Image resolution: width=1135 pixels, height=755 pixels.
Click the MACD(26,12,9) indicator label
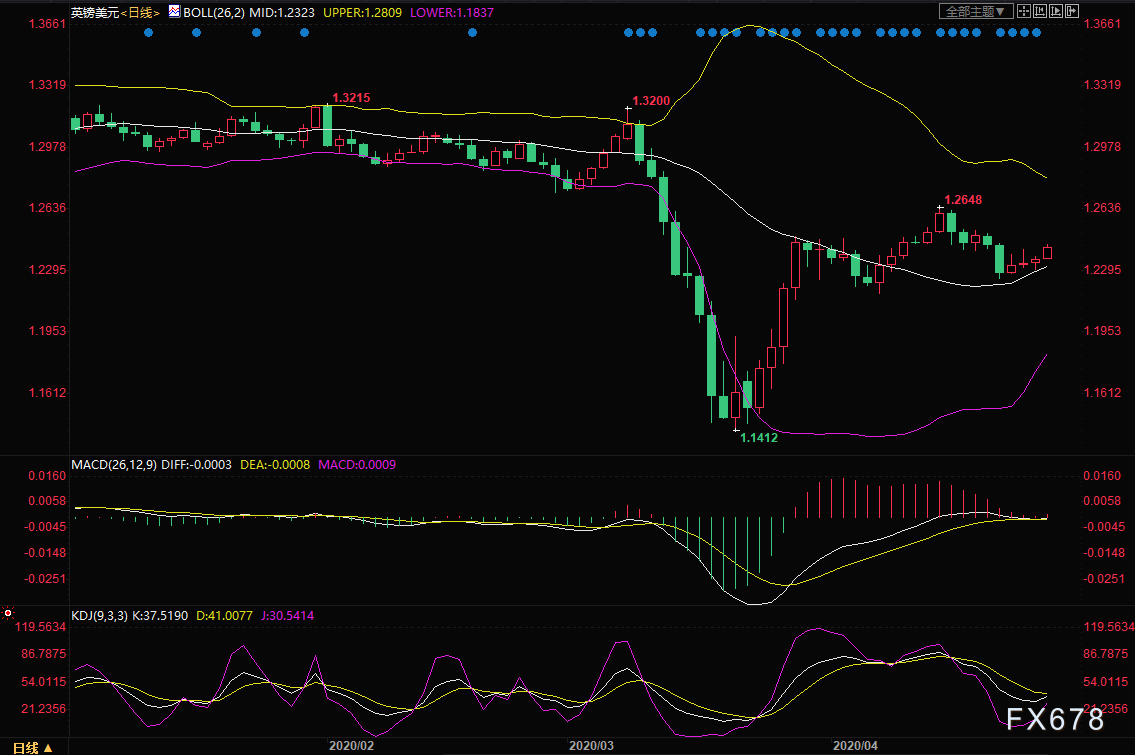(114, 465)
